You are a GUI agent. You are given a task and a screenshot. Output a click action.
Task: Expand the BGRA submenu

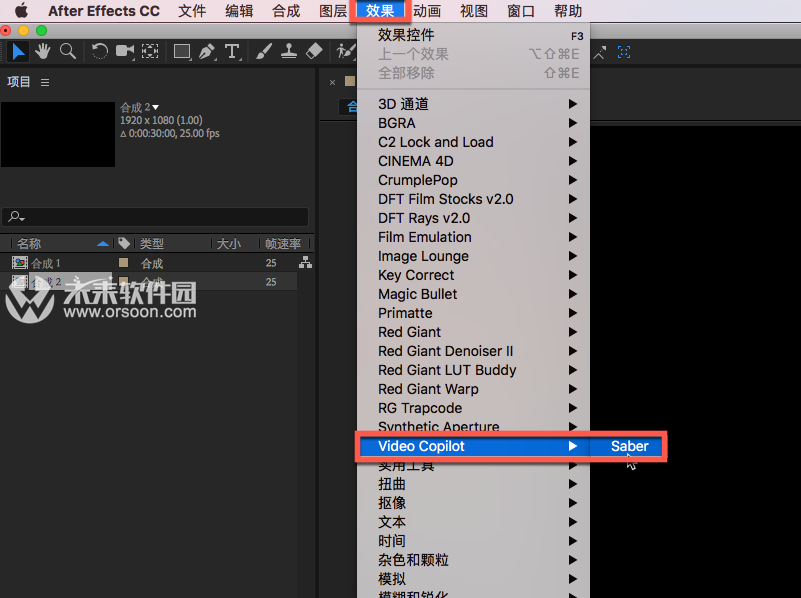click(474, 123)
